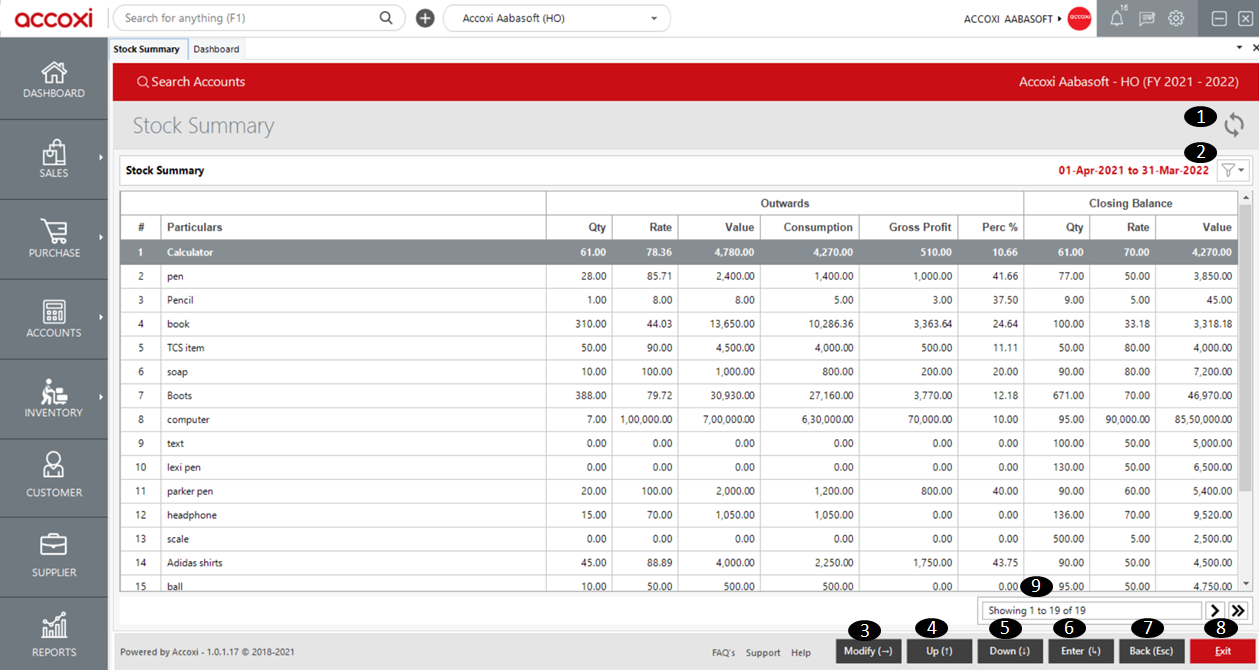
Task: Open the Customer module icon
Action: (54, 465)
